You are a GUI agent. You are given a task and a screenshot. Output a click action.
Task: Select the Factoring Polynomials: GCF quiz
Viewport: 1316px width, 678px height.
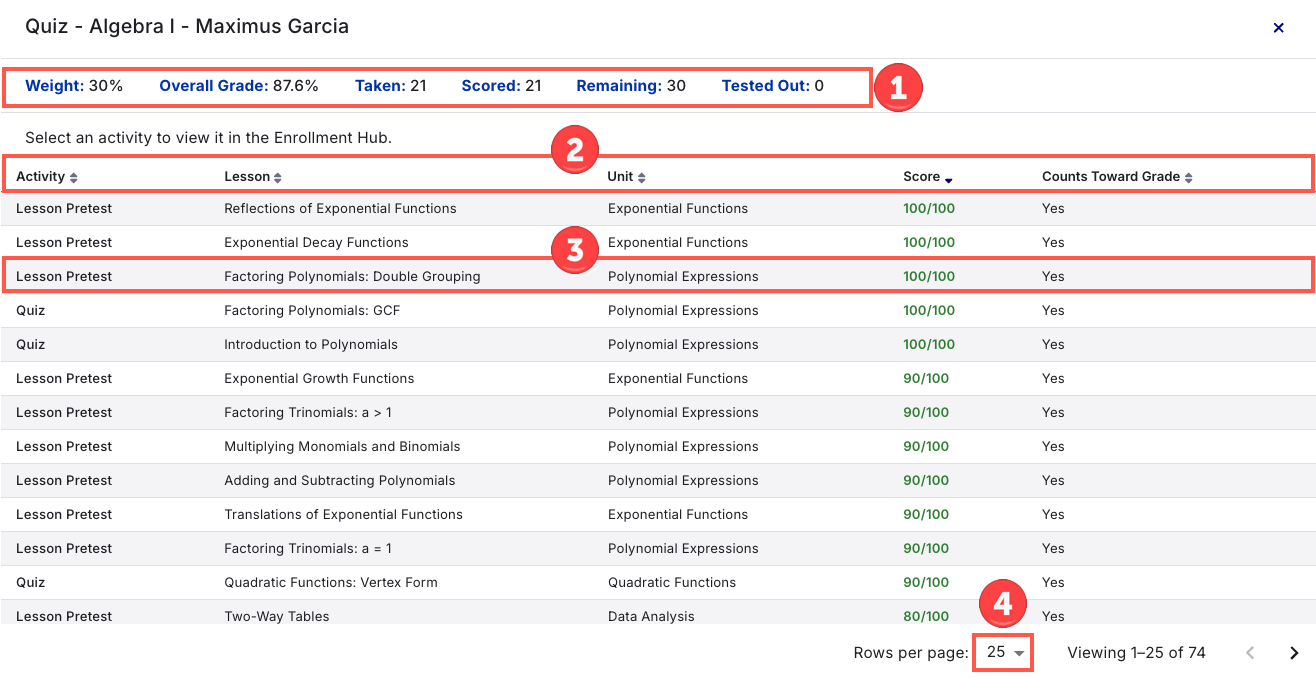tap(658, 311)
